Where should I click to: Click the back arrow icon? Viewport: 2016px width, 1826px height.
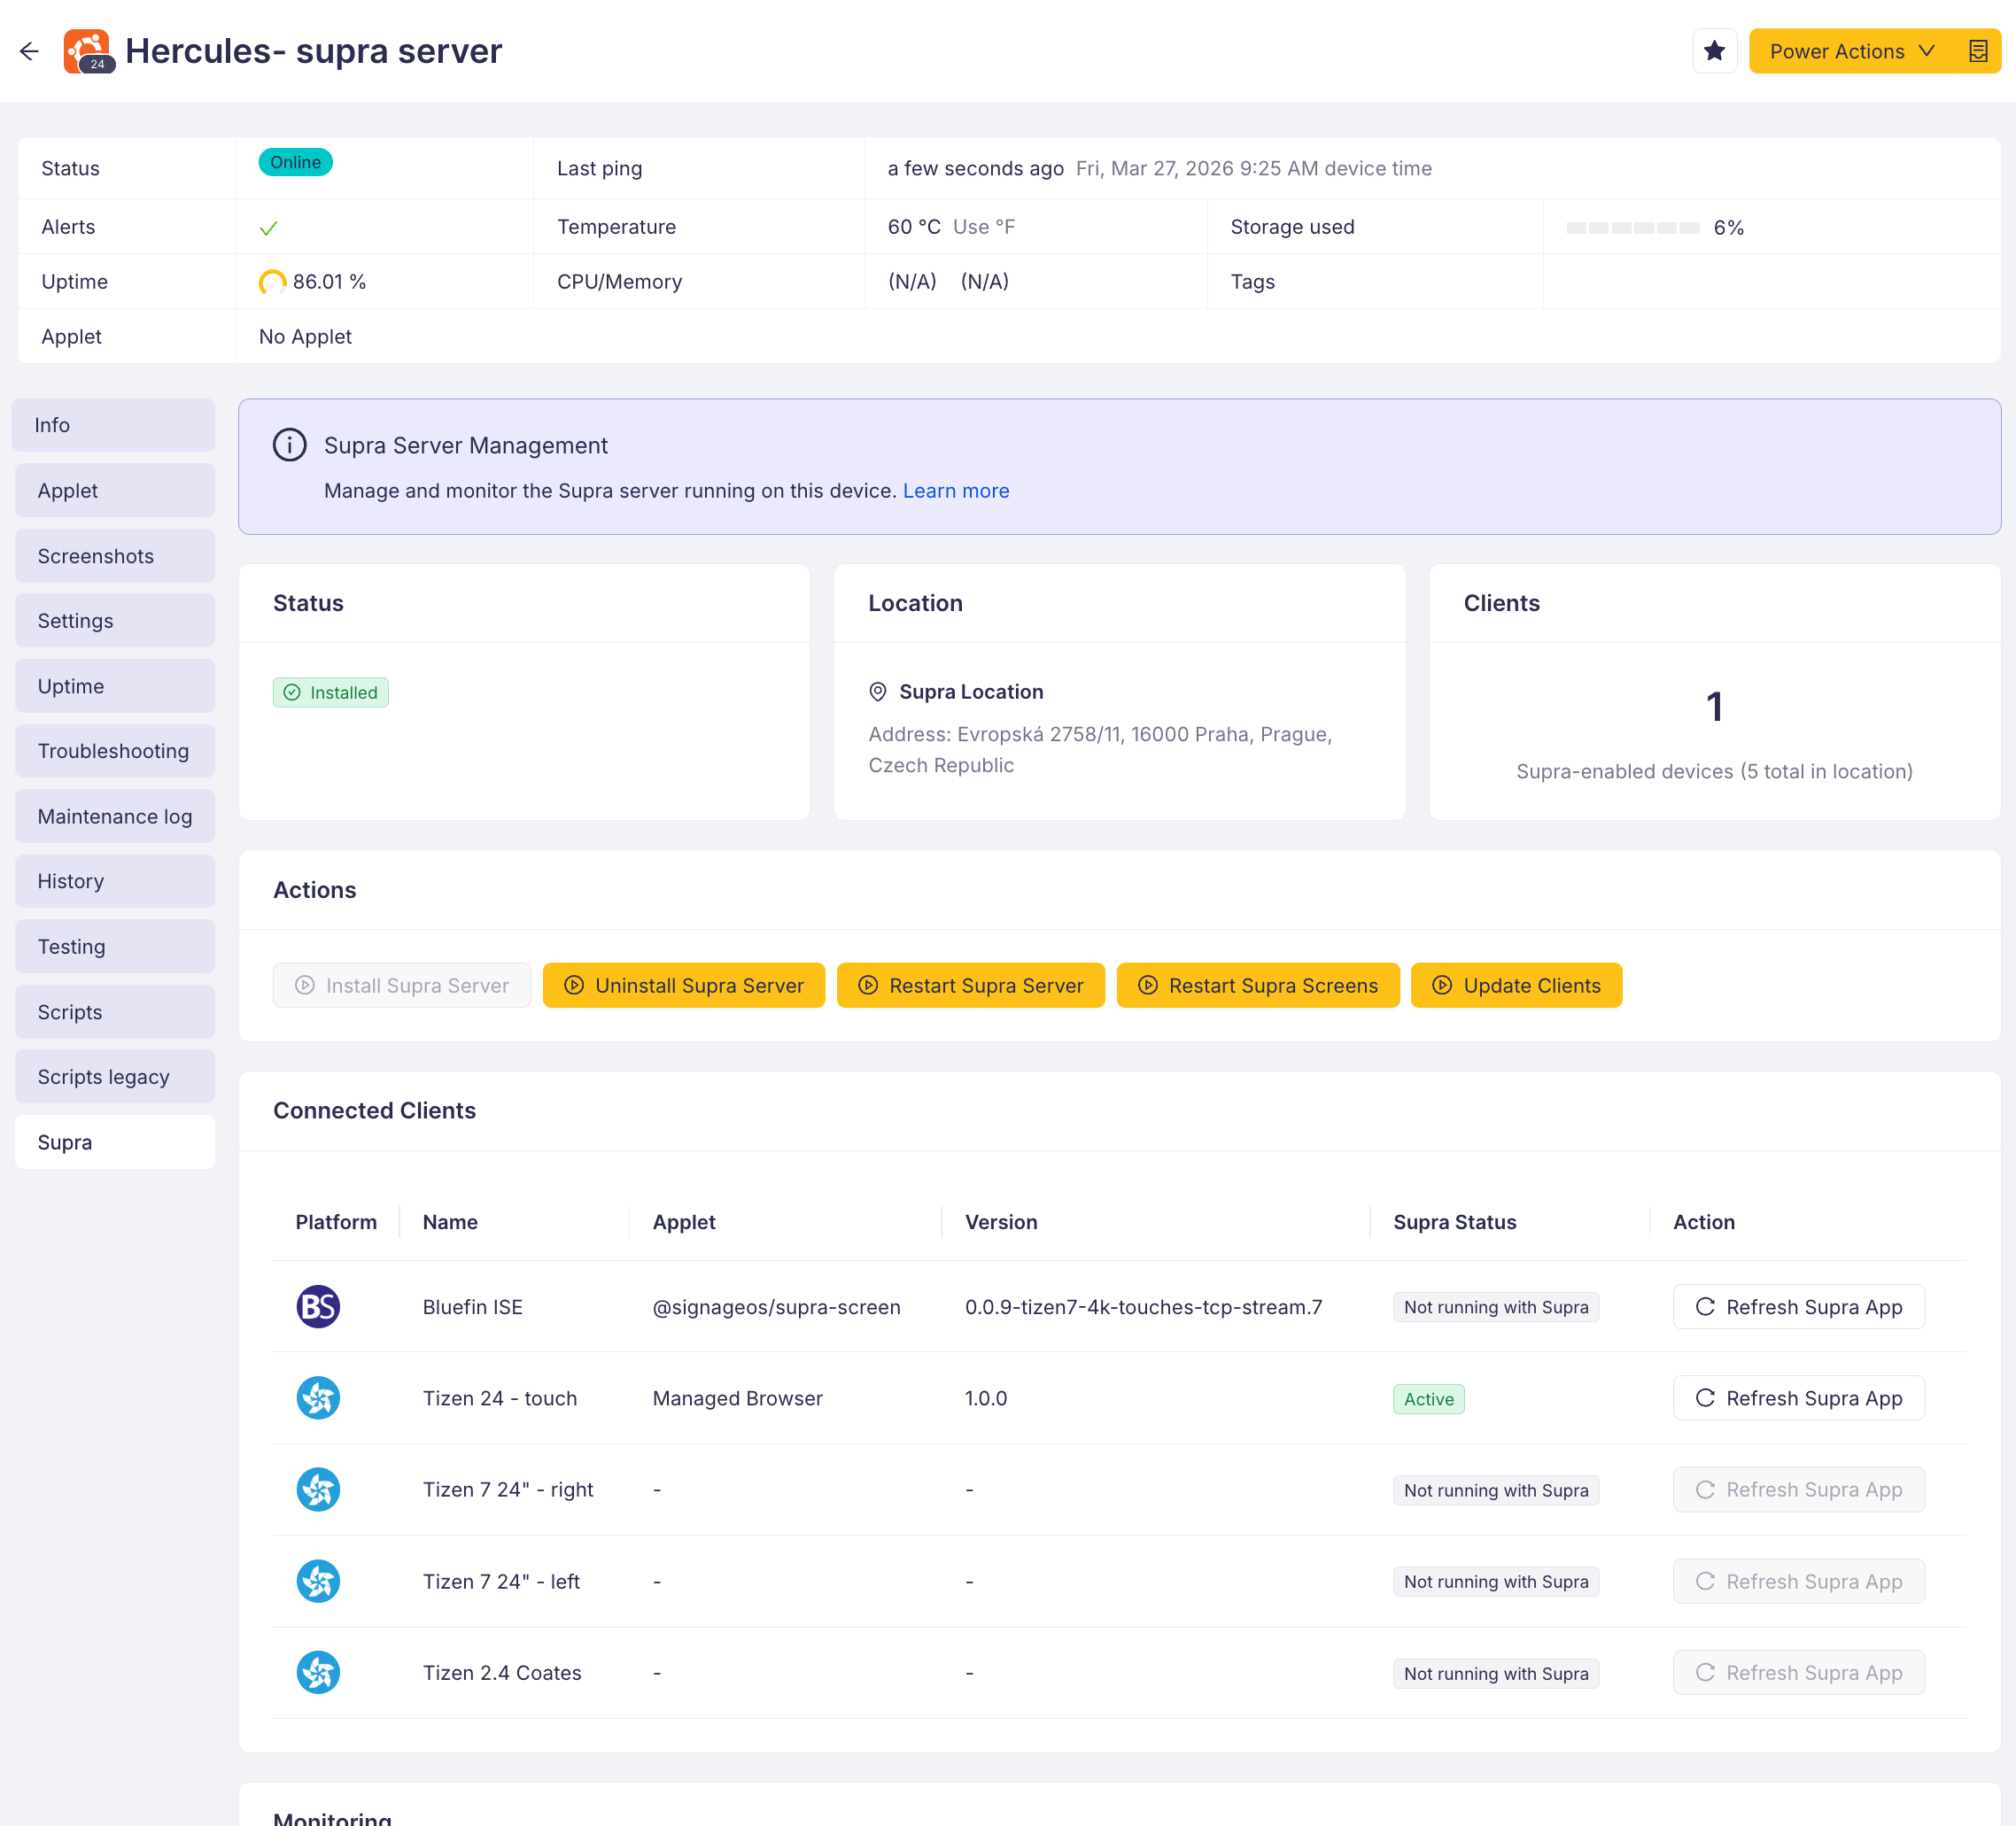[29, 51]
